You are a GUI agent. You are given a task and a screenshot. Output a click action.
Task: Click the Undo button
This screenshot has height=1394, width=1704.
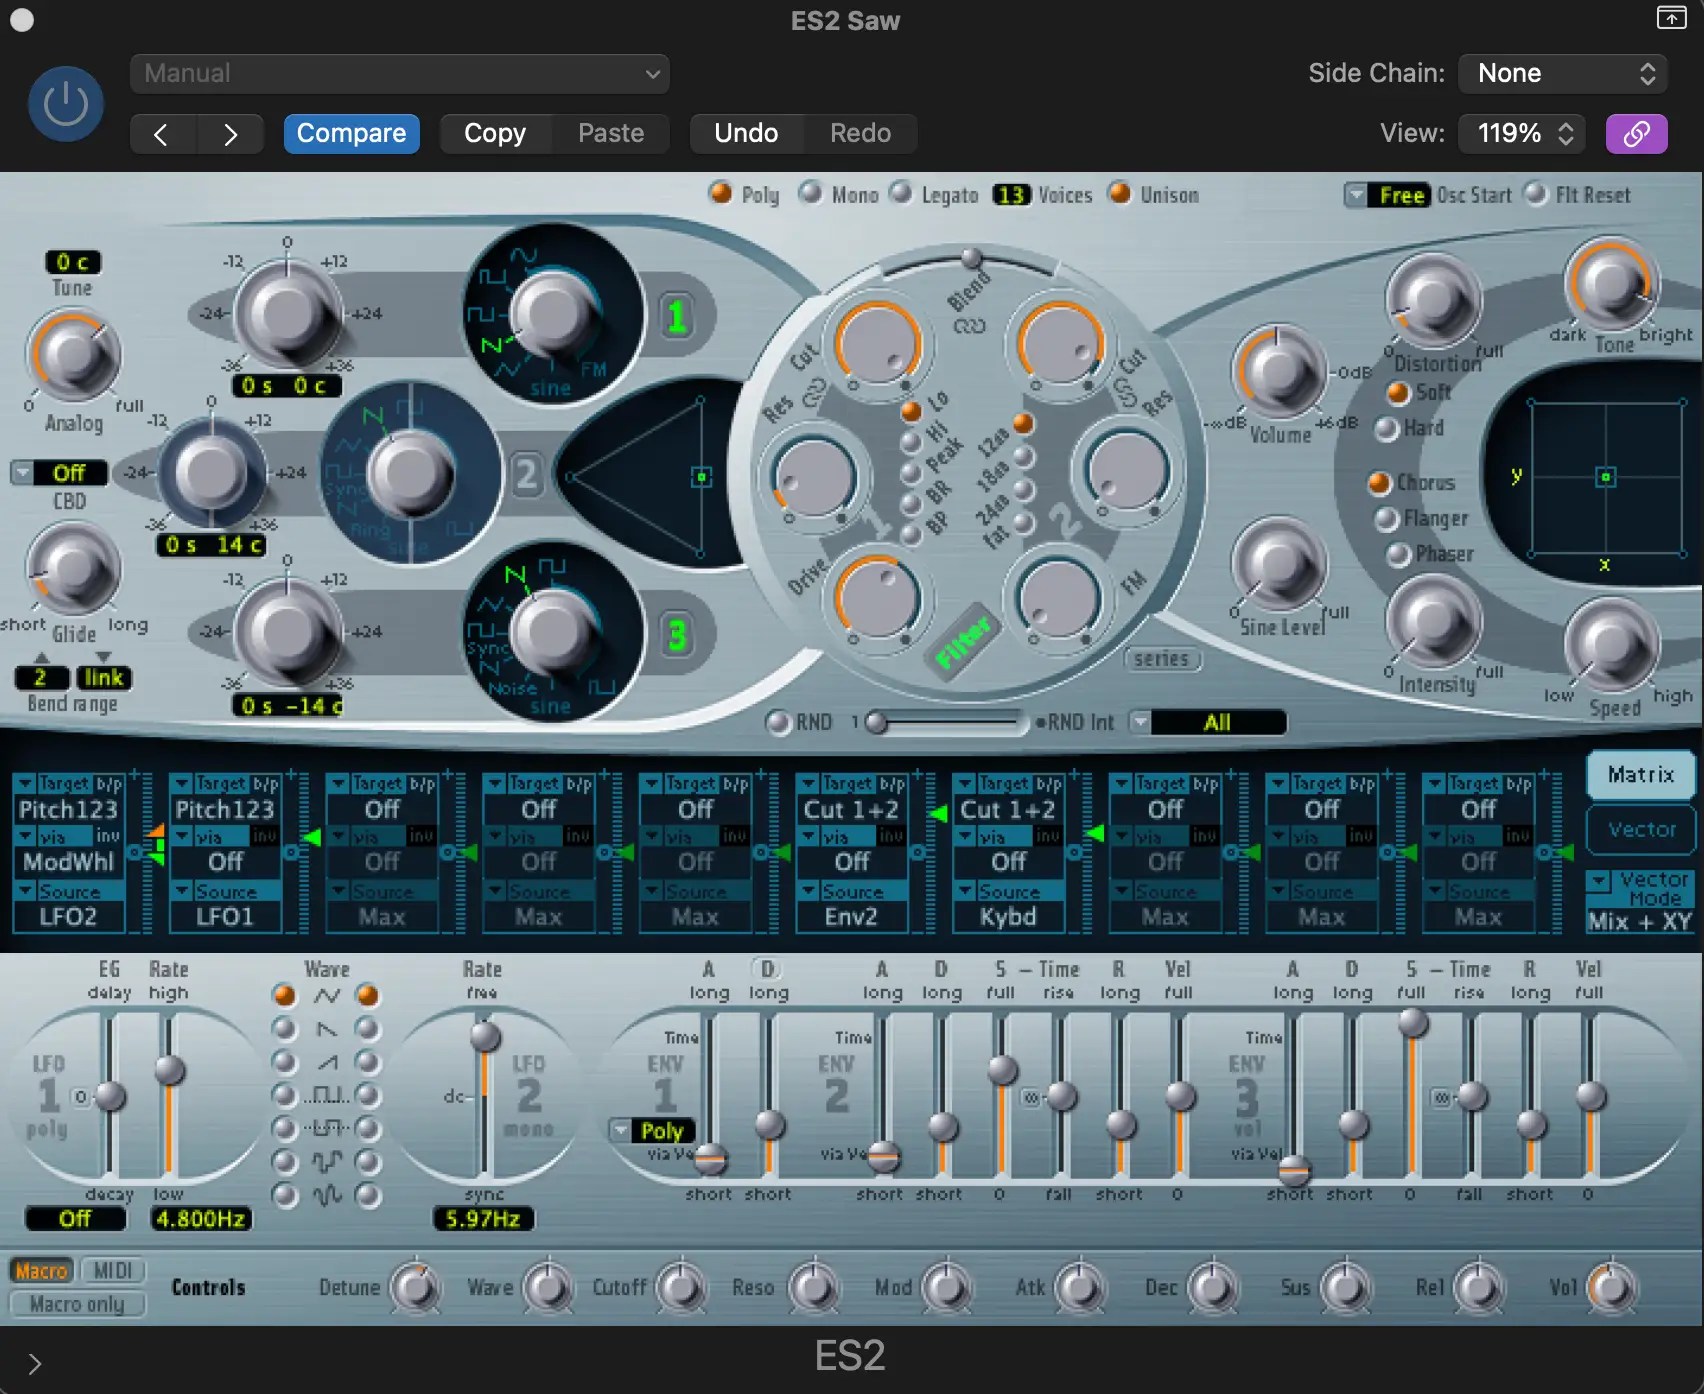[x=746, y=133]
